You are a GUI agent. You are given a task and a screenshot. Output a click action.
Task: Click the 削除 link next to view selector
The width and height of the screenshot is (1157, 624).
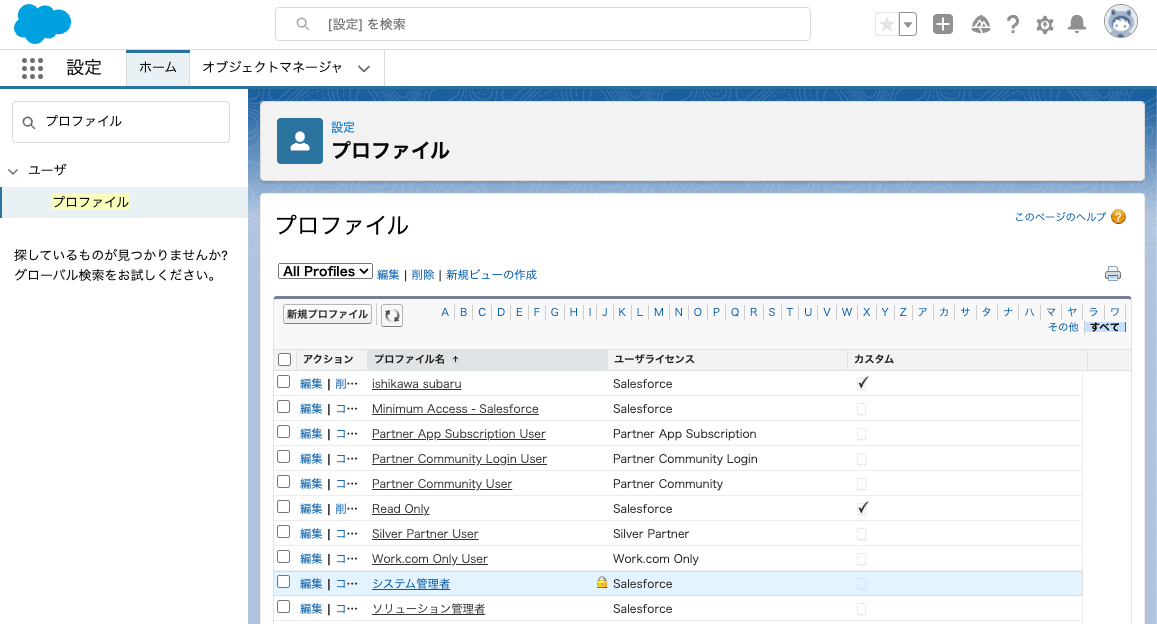click(423, 274)
